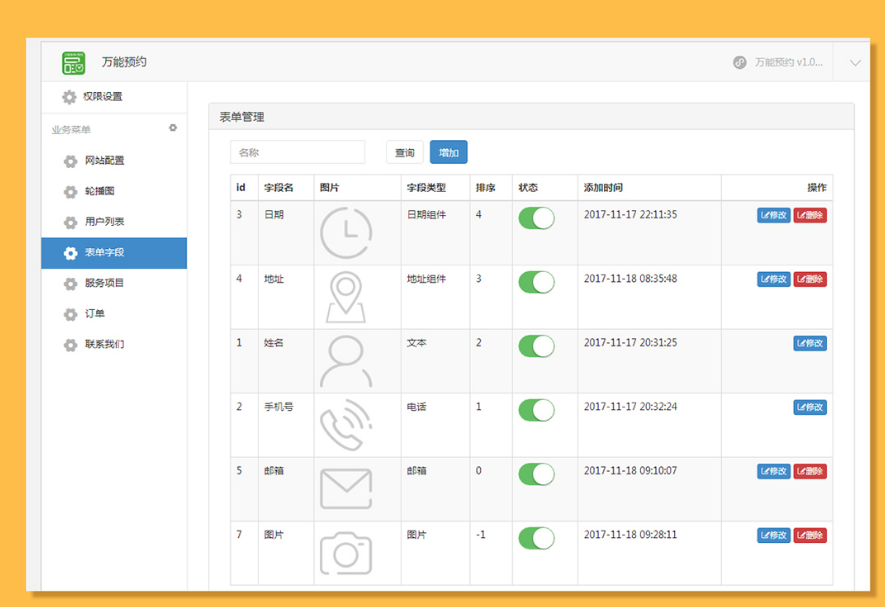Open 轮播图 menu item
The width and height of the screenshot is (885, 607).
click(x=114, y=191)
